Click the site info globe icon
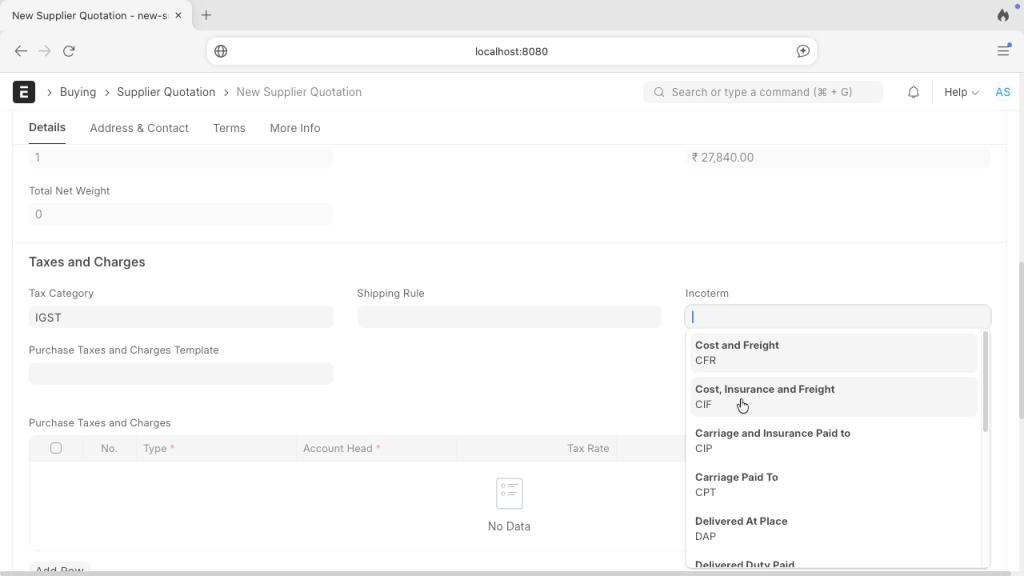This screenshot has width=1024, height=576. (x=221, y=51)
